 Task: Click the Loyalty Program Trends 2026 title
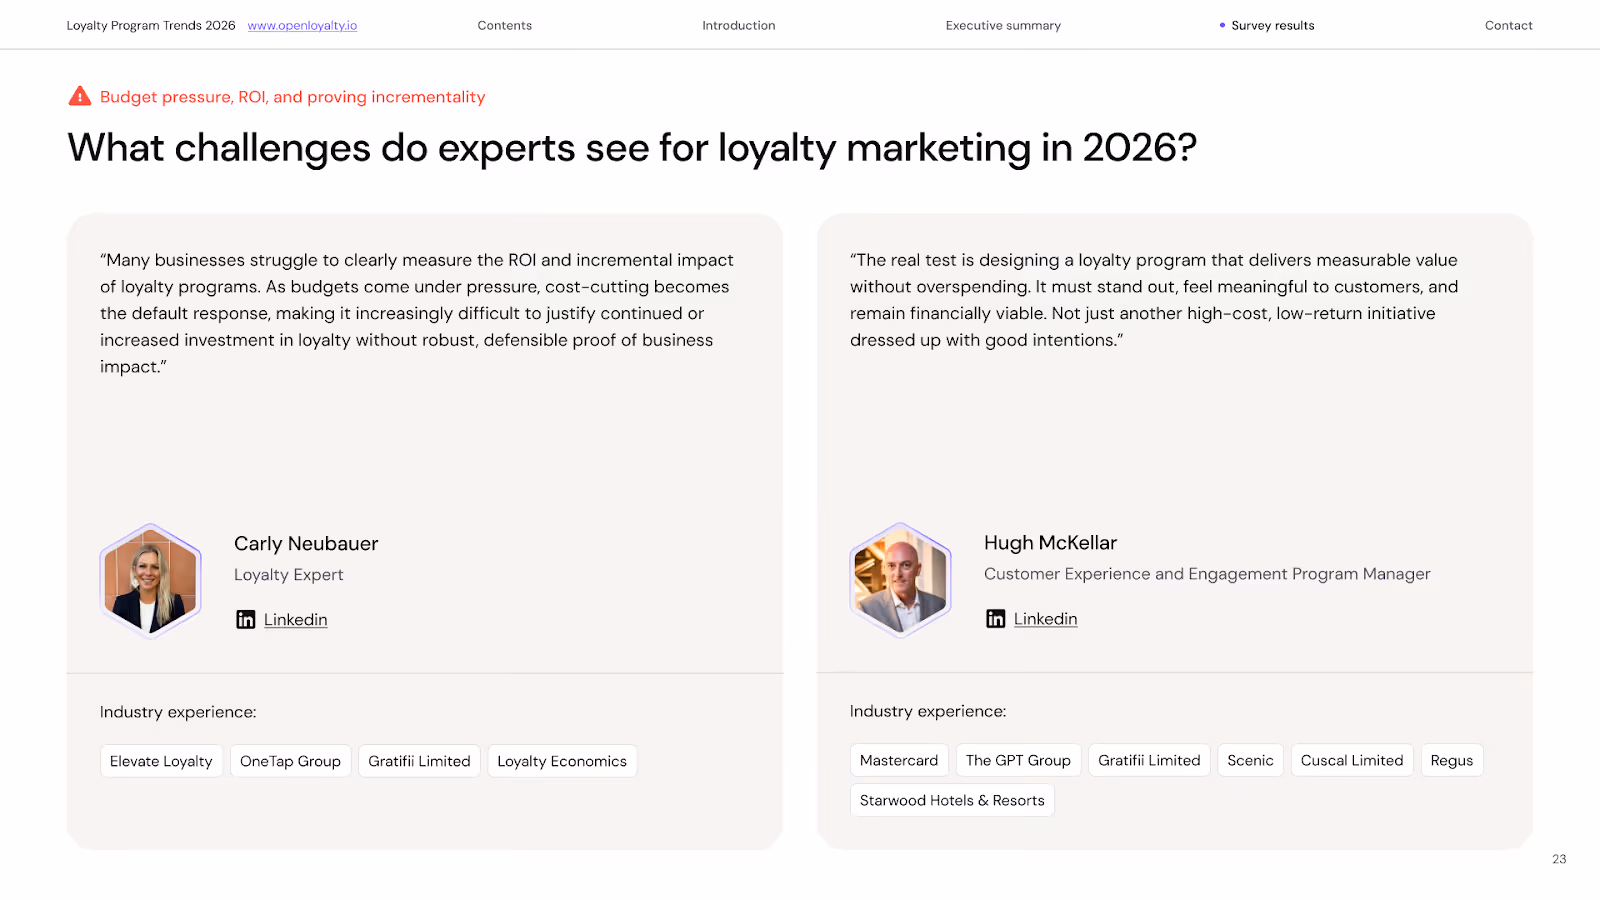(151, 26)
